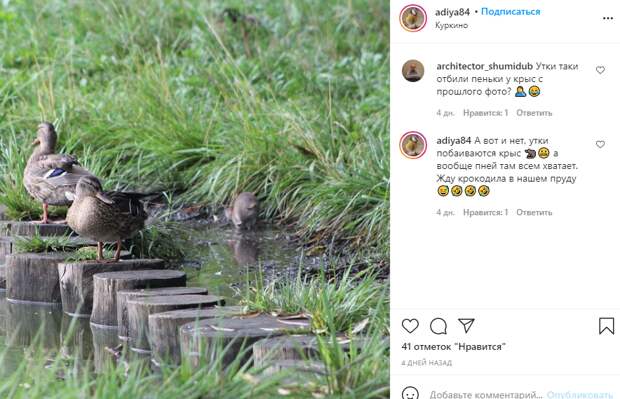
Task: Share the post via paper plane icon
Action: (466, 325)
